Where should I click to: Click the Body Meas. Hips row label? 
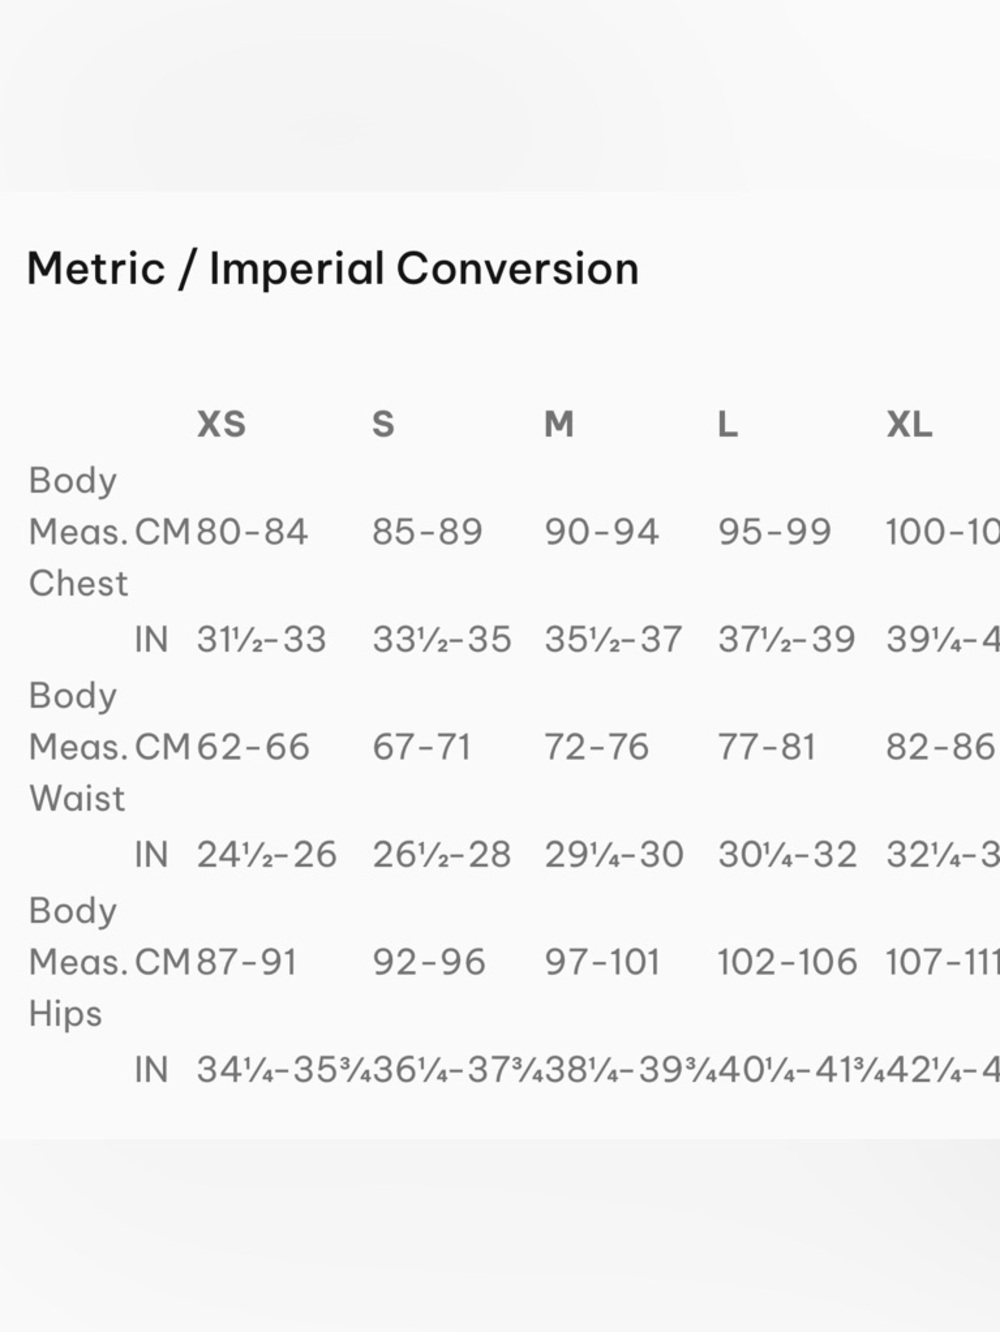[x=78, y=961]
